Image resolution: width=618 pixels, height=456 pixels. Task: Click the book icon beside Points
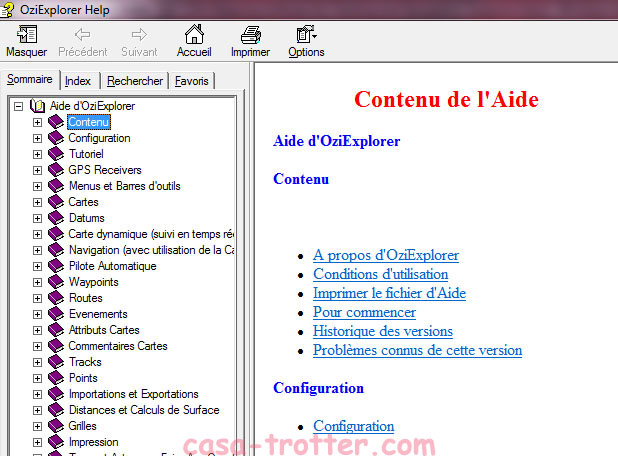[56, 378]
